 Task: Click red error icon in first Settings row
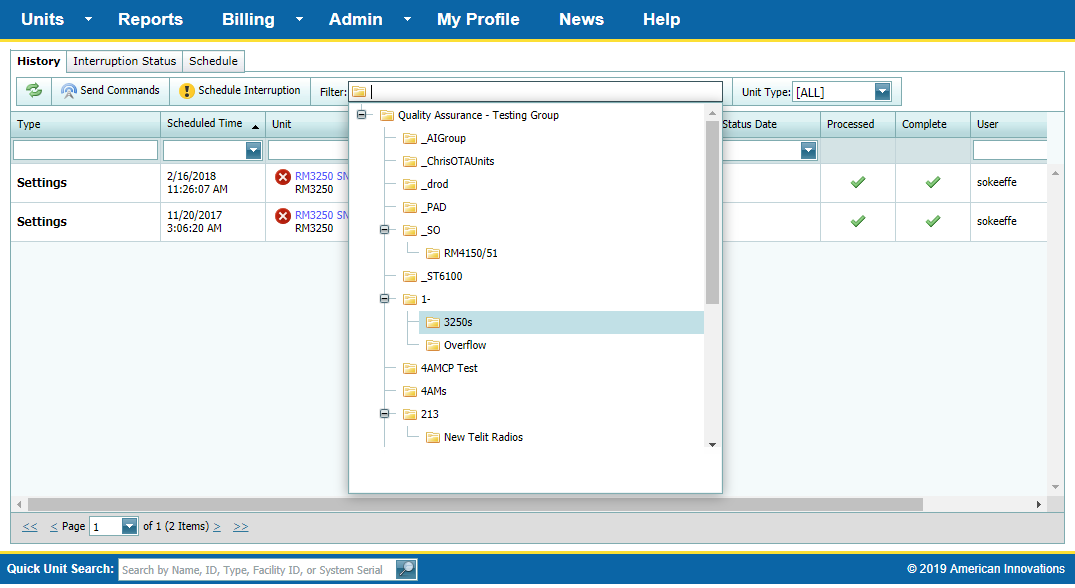(x=283, y=177)
